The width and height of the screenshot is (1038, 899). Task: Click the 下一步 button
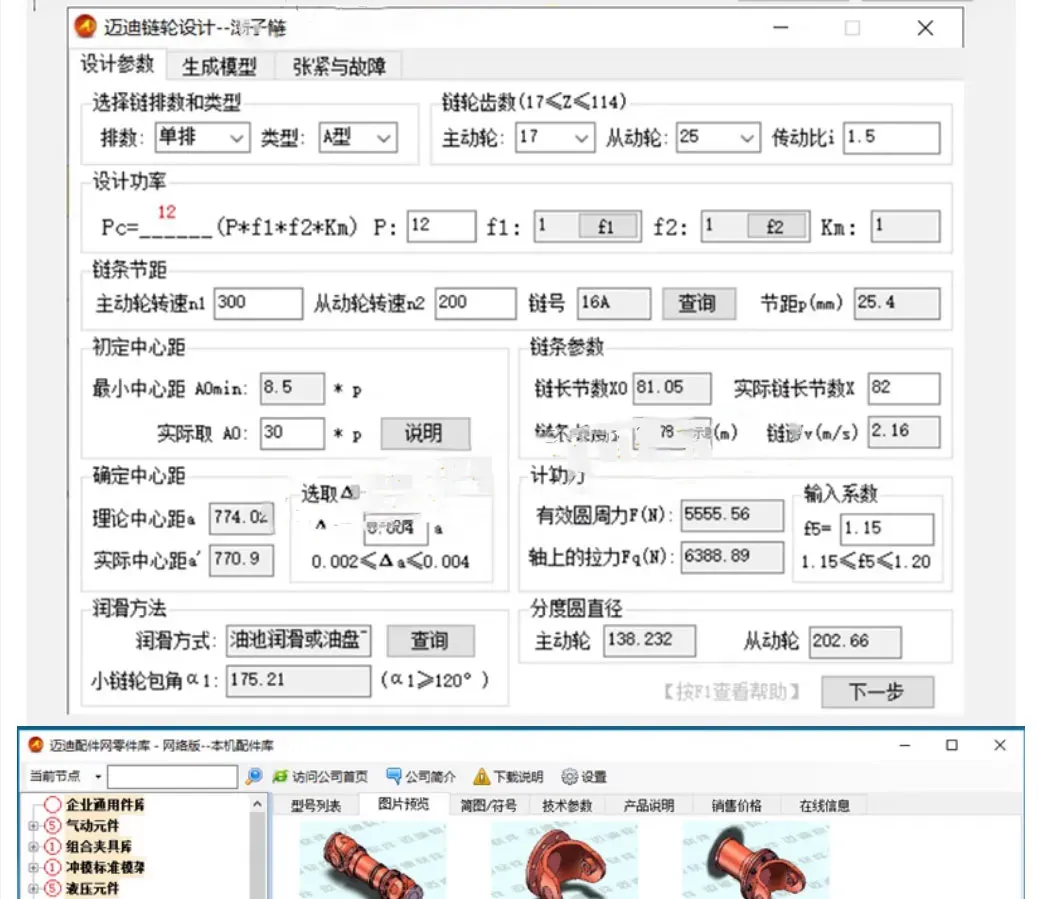(x=877, y=692)
